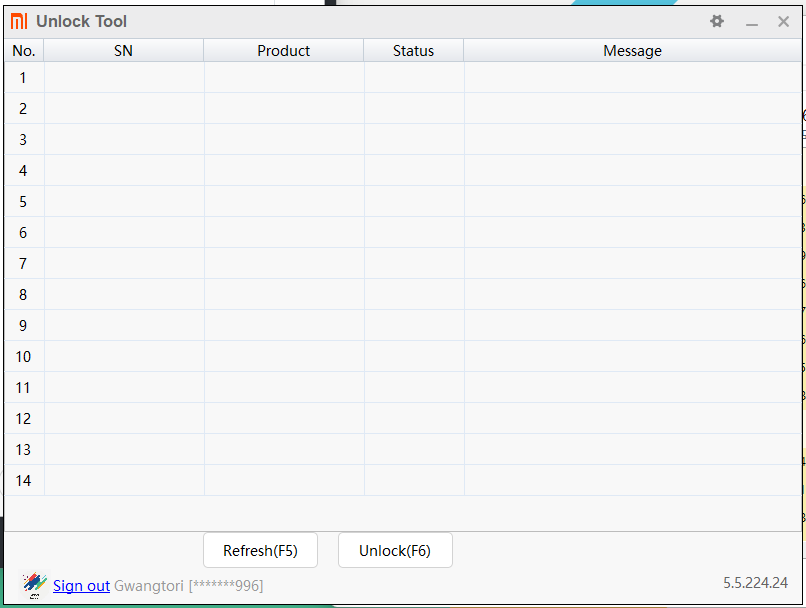Click the No. column header

[24, 50]
